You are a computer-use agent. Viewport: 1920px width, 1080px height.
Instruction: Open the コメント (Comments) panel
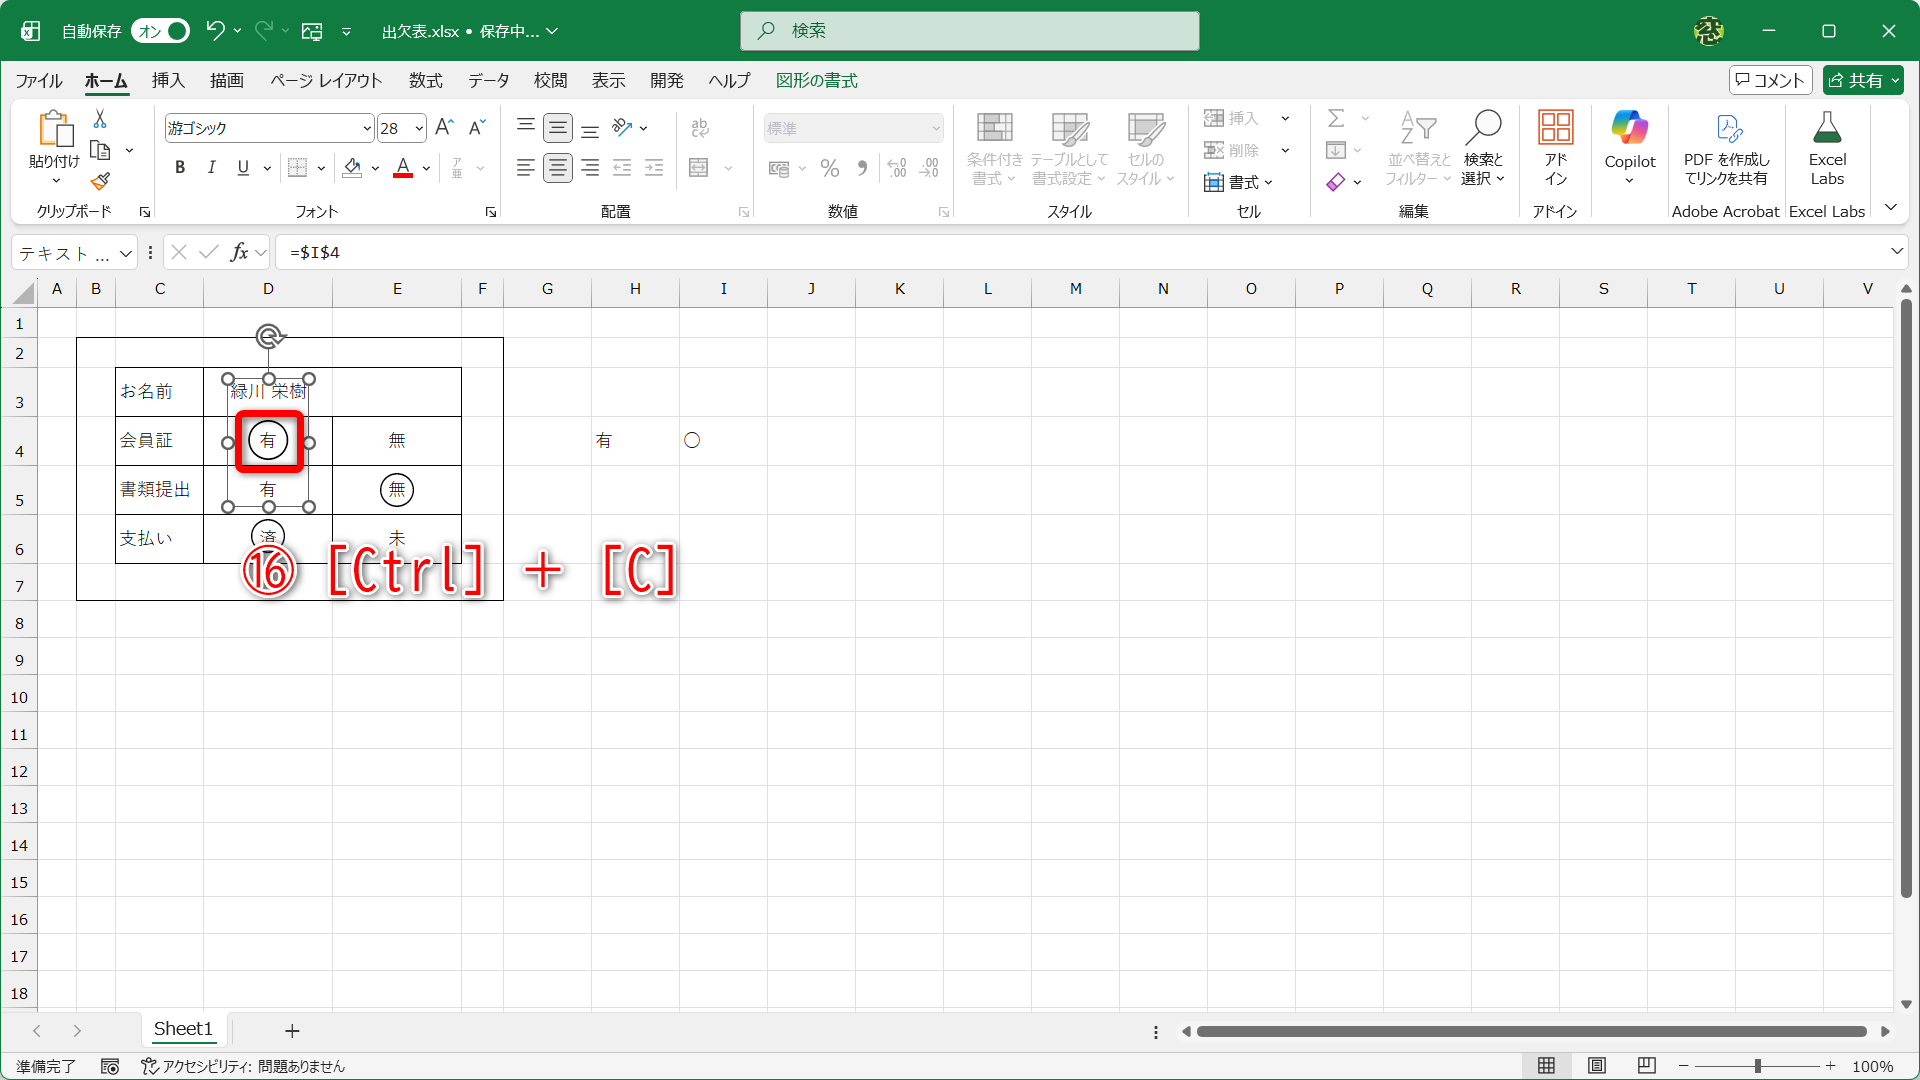(1770, 79)
